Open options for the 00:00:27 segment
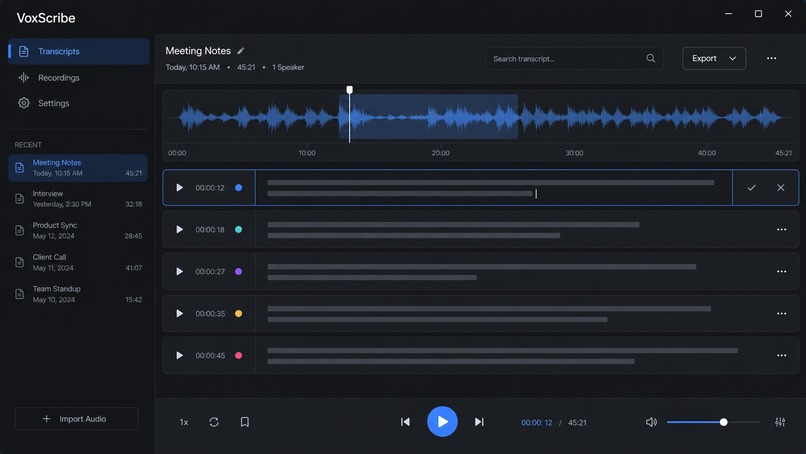 click(781, 271)
